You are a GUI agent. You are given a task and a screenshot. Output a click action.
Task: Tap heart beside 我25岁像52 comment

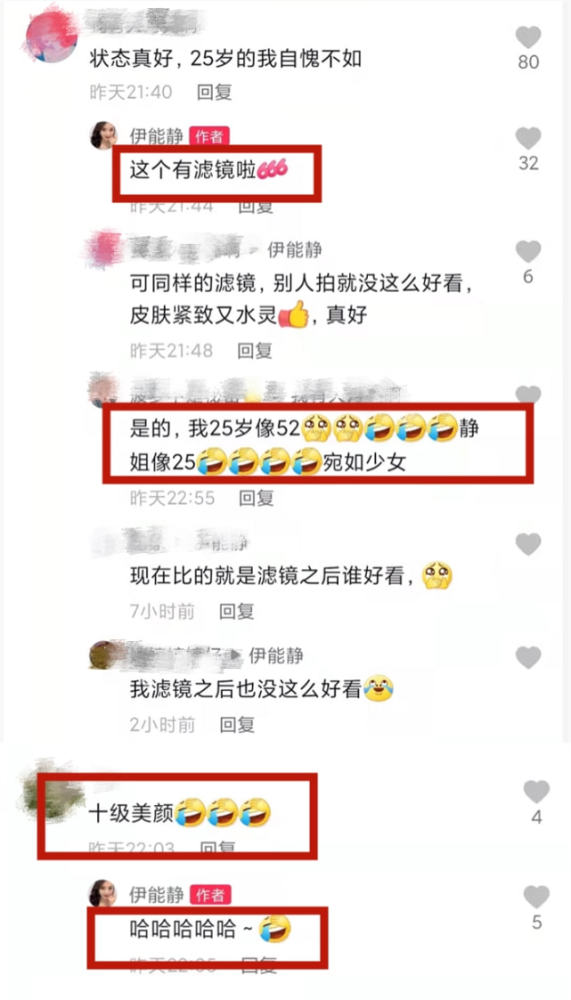pyautogui.click(x=528, y=394)
